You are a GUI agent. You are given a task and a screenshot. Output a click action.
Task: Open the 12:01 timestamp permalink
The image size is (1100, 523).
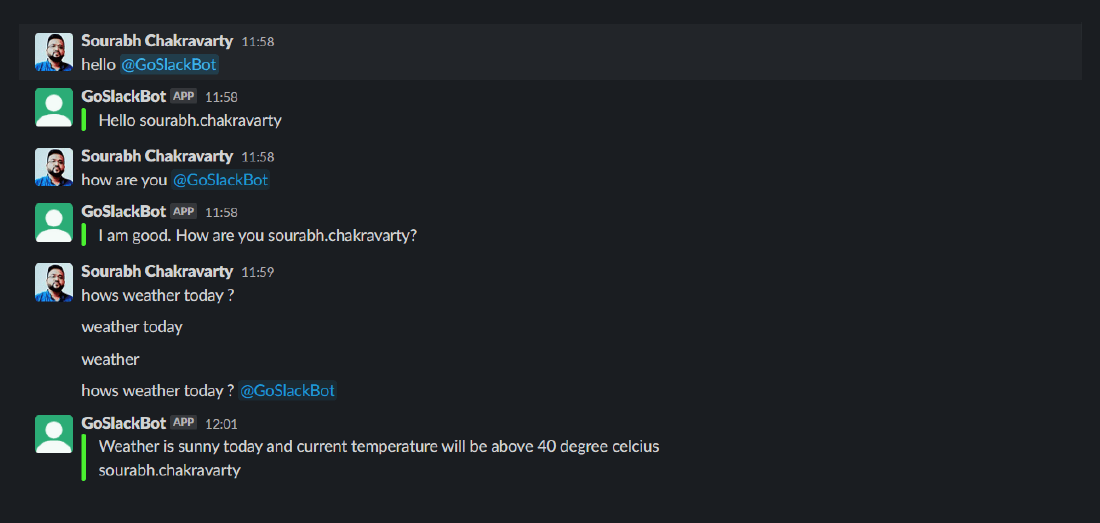click(x=221, y=424)
